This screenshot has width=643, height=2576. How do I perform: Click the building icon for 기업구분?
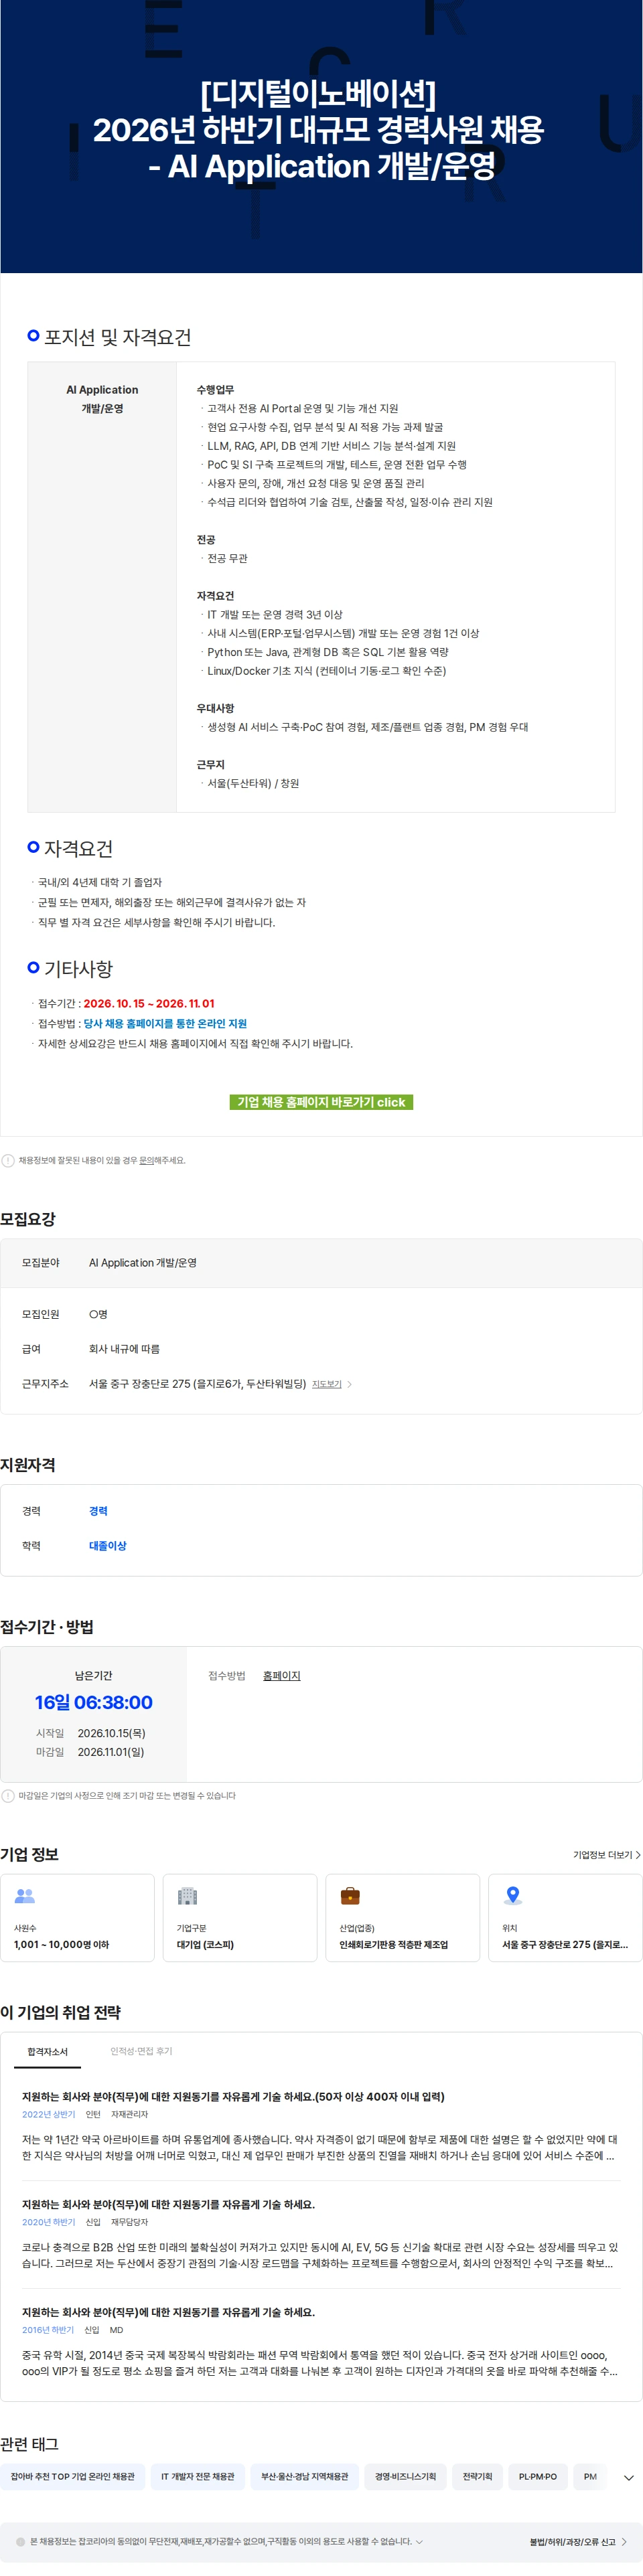click(187, 1895)
